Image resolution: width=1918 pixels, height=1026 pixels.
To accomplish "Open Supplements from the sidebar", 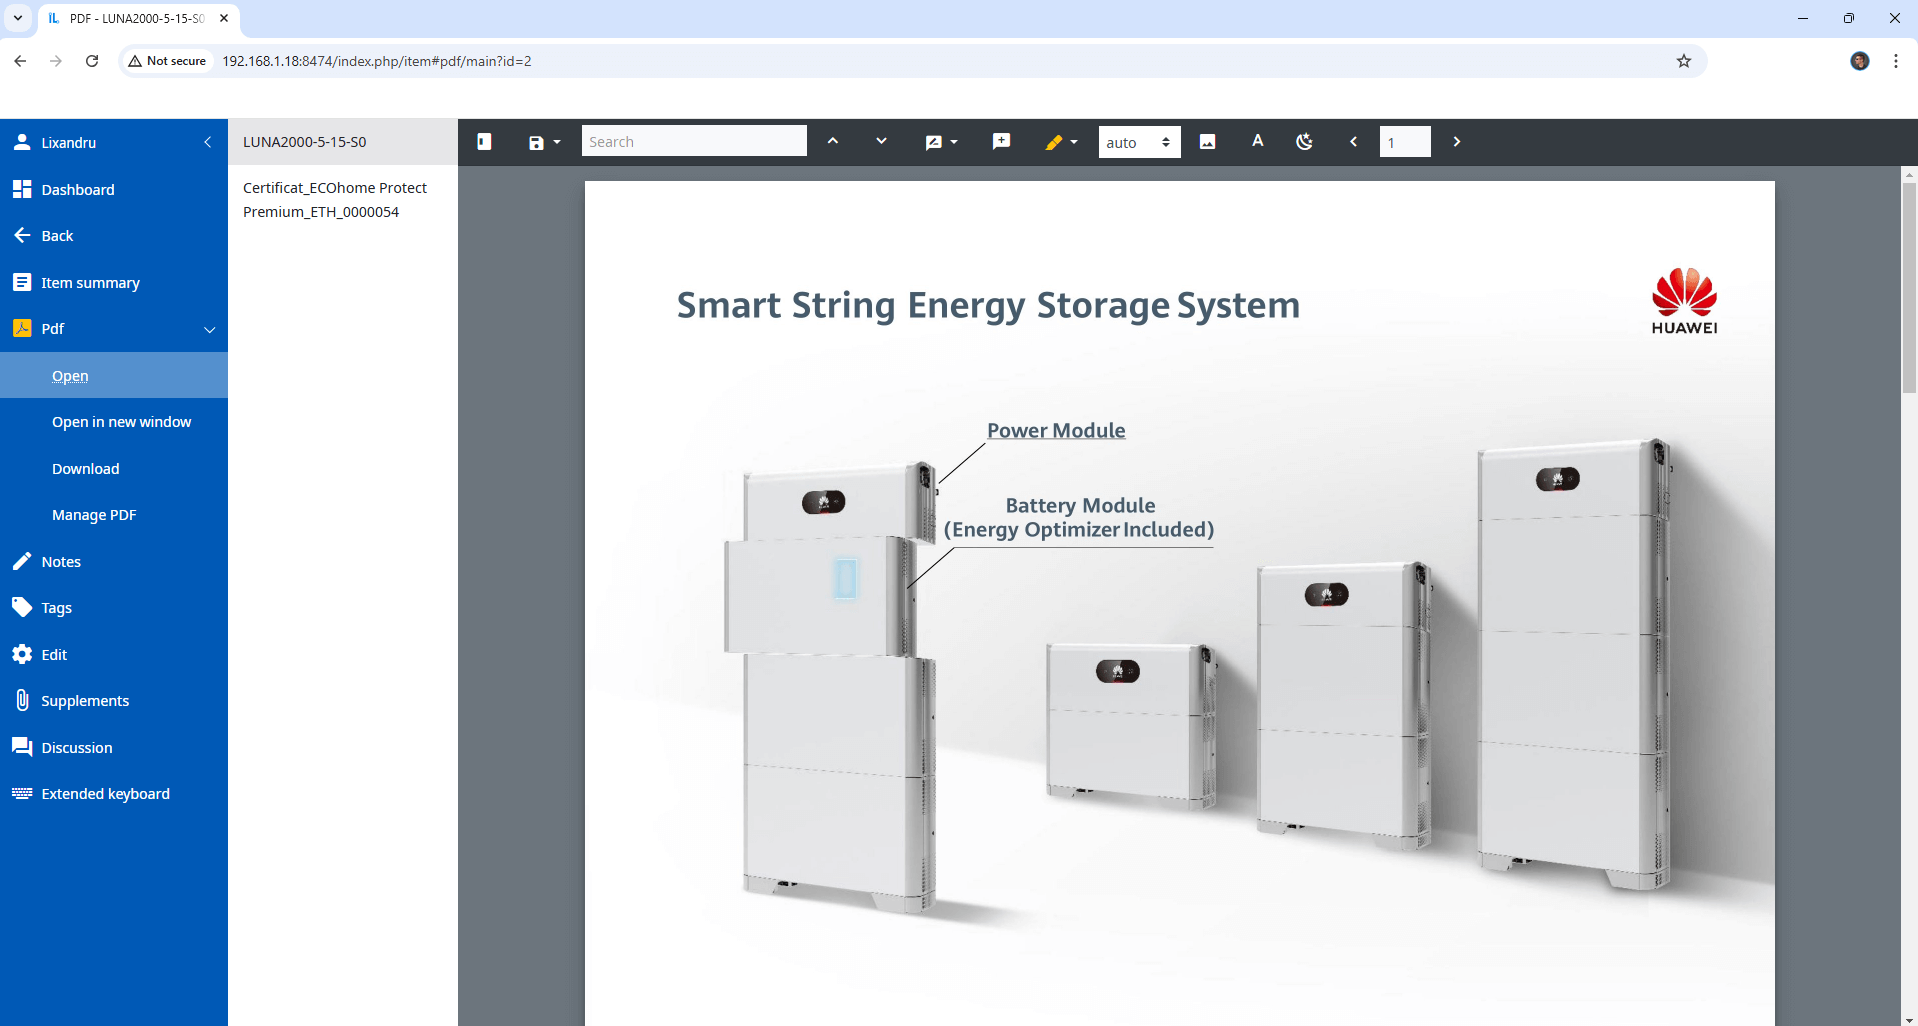I will tap(114, 701).
